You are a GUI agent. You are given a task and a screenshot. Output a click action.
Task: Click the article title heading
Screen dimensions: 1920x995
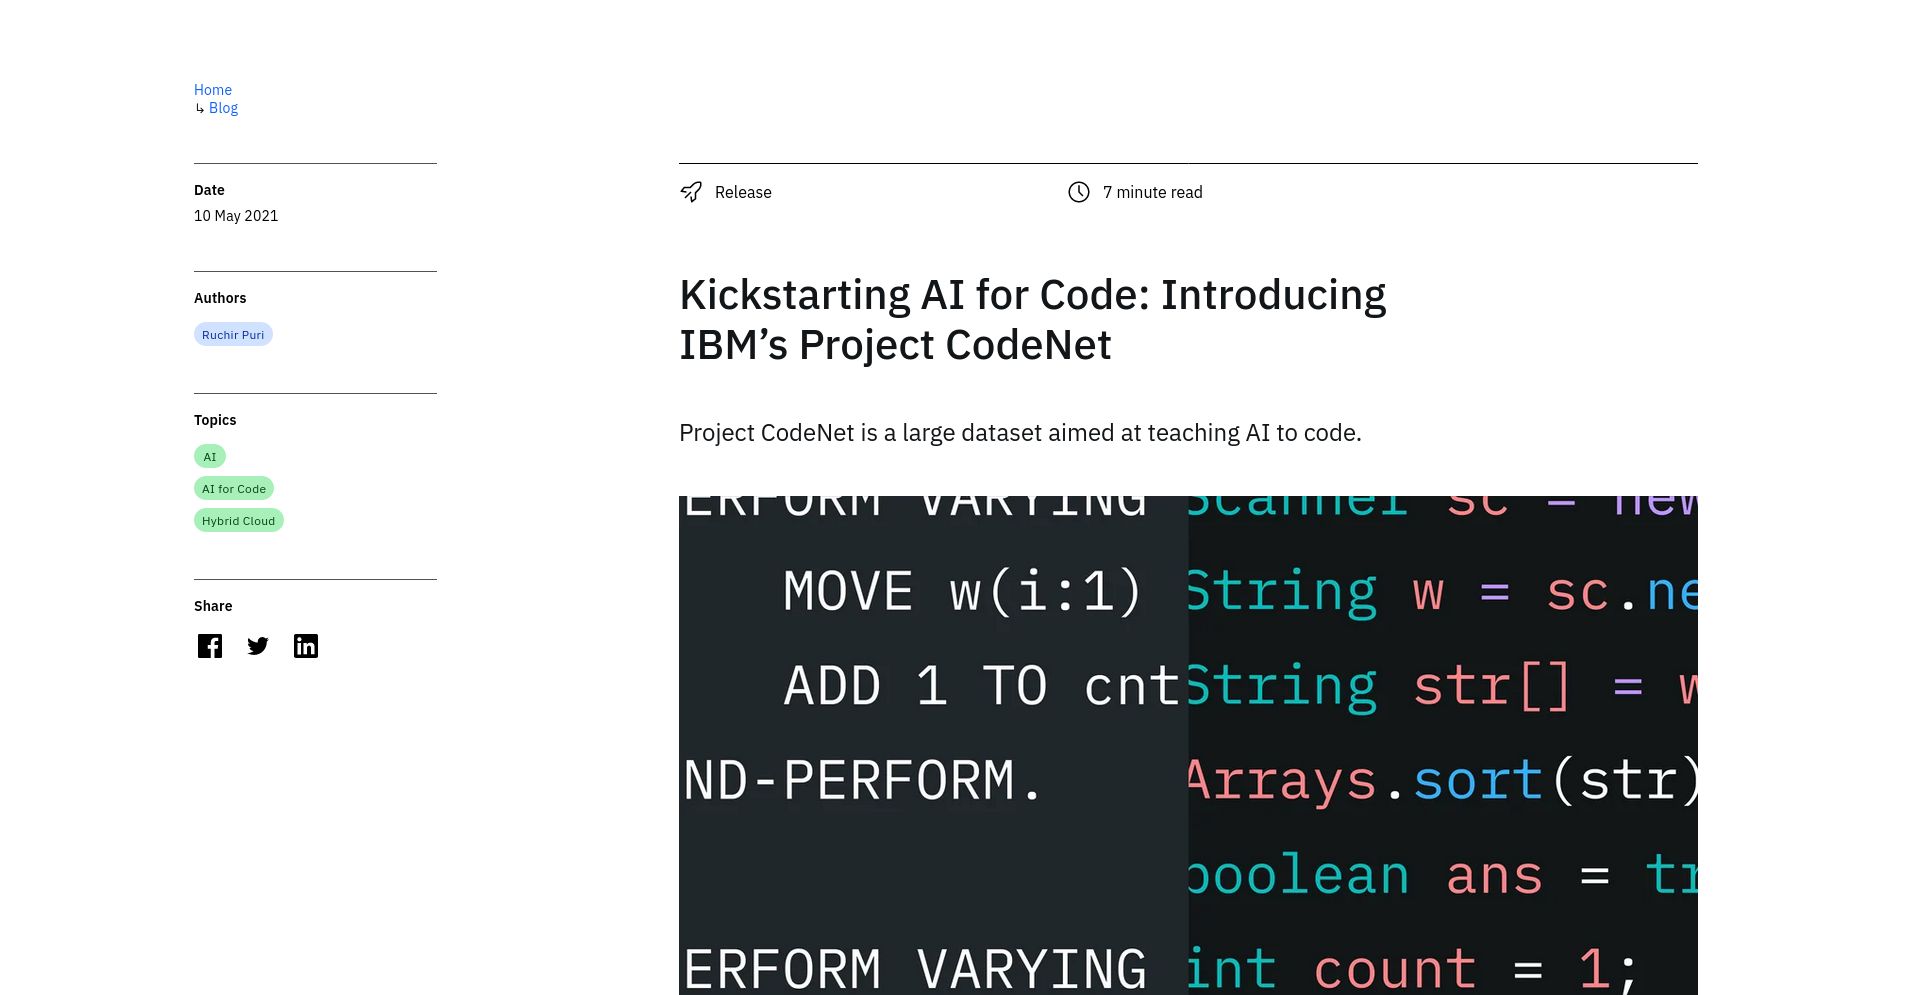[x=1033, y=320]
